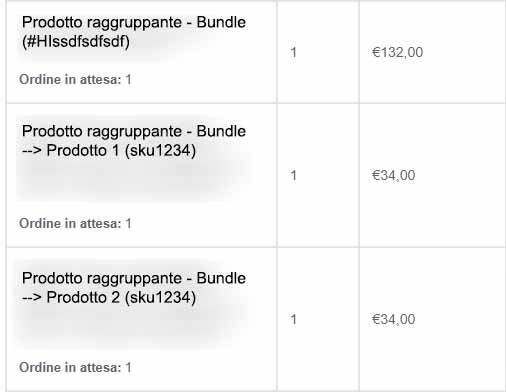Click quantity 1 in the €132,00 row
The width and height of the screenshot is (506, 392).
click(x=293, y=52)
